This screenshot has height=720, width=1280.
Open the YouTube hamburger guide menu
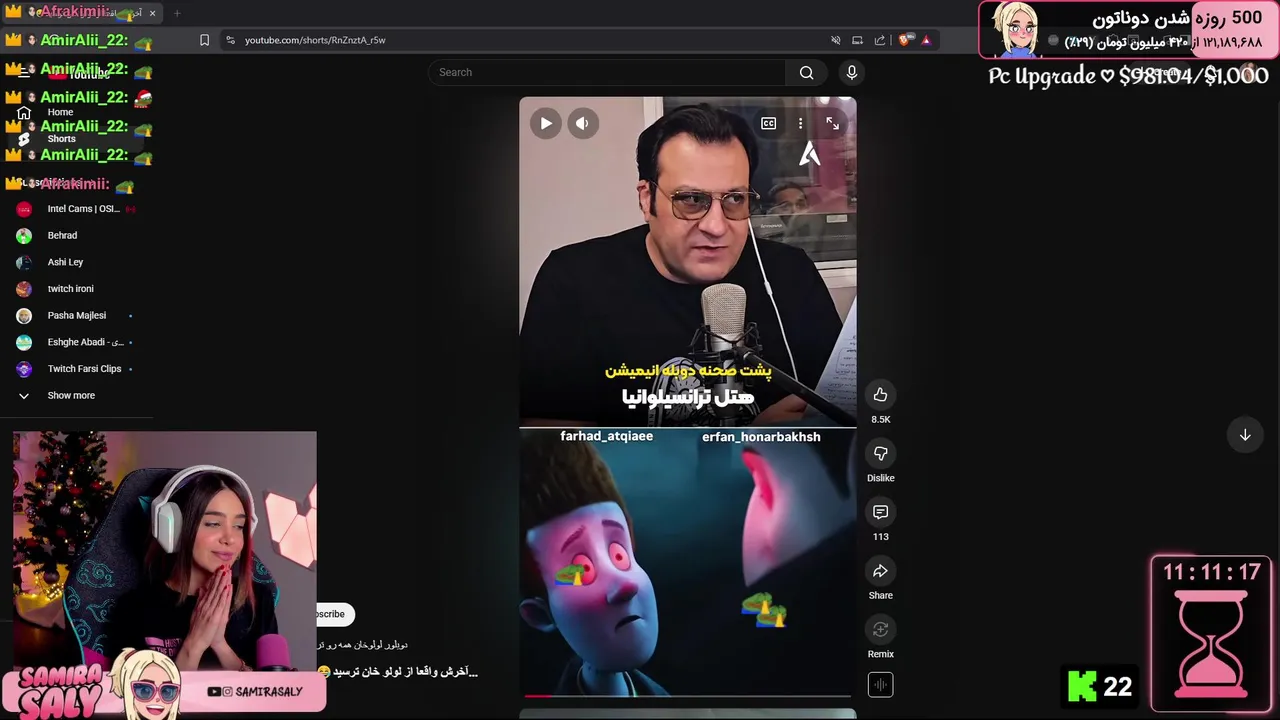(24, 73)
